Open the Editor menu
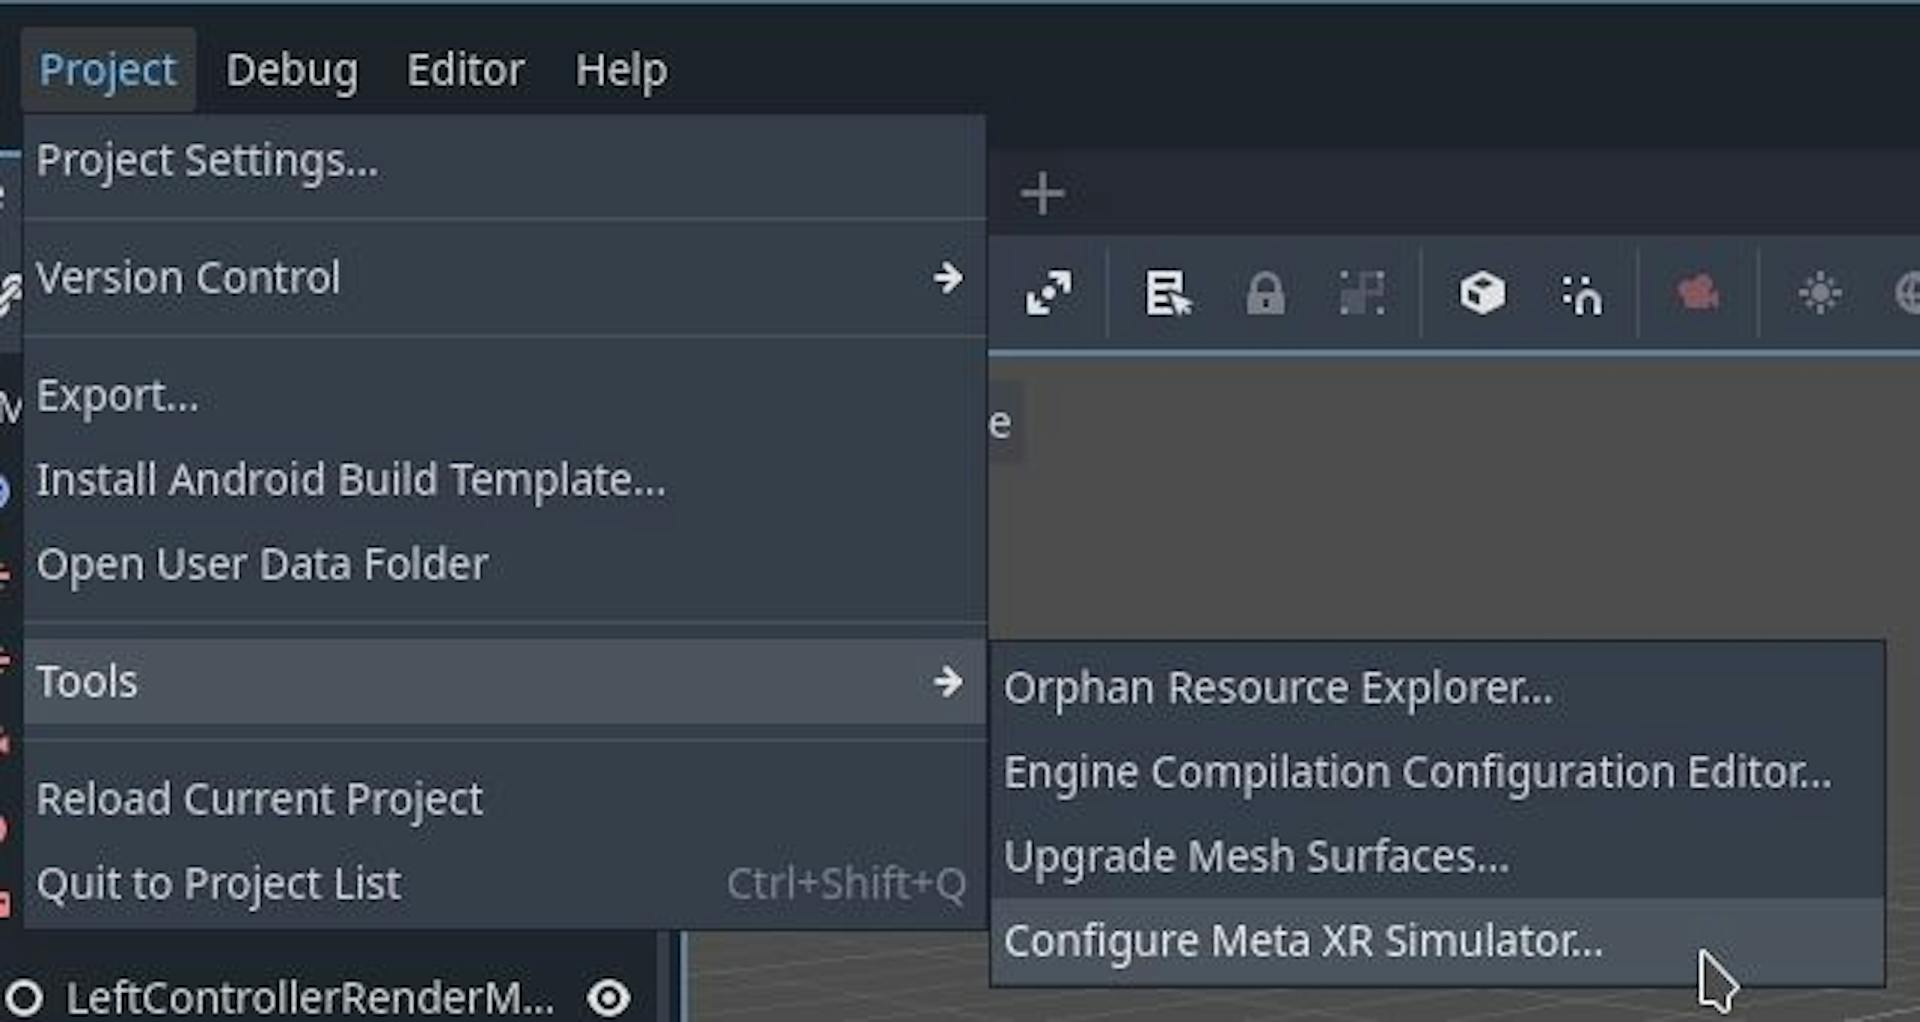This screenshot has height=1022, width=1920. pos(465,70)
